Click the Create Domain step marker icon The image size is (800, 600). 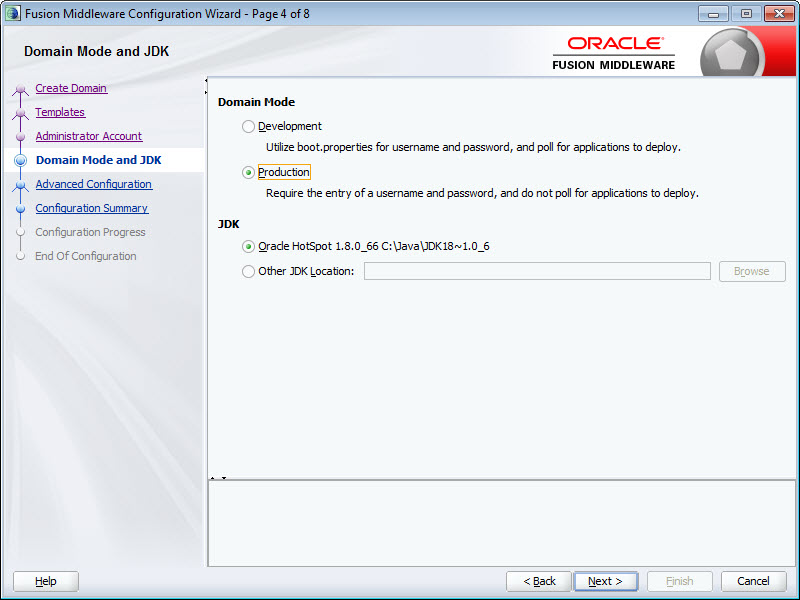pos(20,89)
